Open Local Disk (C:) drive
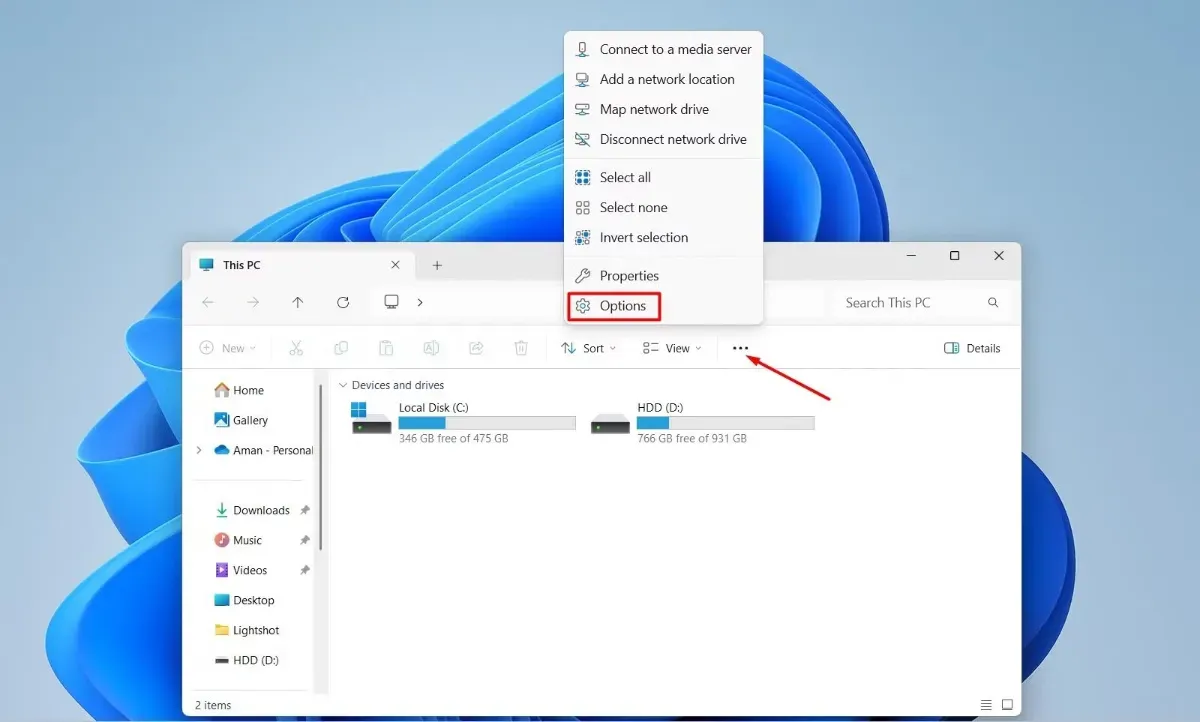Image resolution: width=1200 pixels, height=722 pixels. tap(433, 408)
